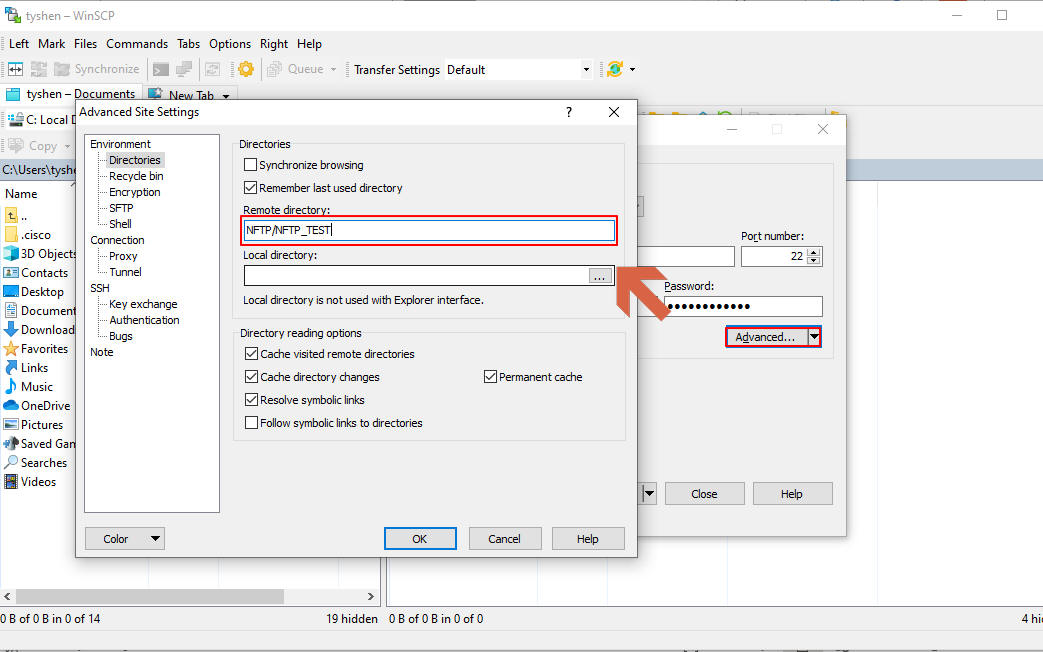The width and height of the screenshot is (1043, 652).
Task: Click OK in Advanced Site Settings
Action: pos(420,539)
